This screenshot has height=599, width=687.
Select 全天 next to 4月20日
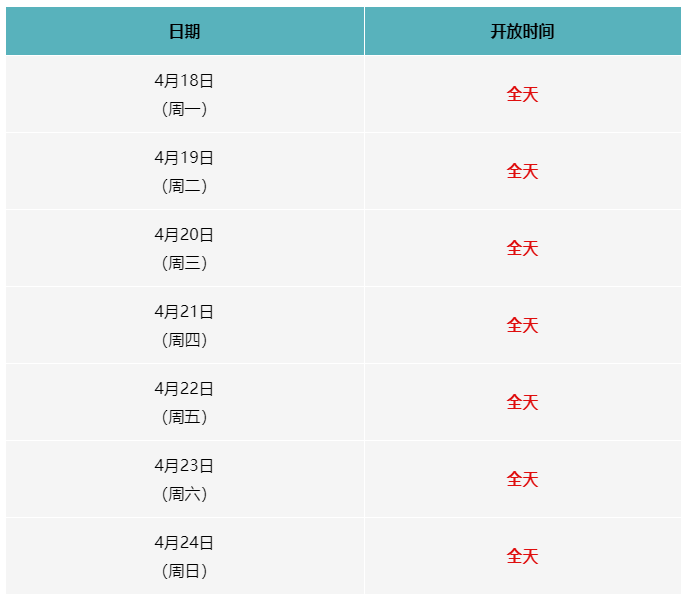click(x=522, y=248)
